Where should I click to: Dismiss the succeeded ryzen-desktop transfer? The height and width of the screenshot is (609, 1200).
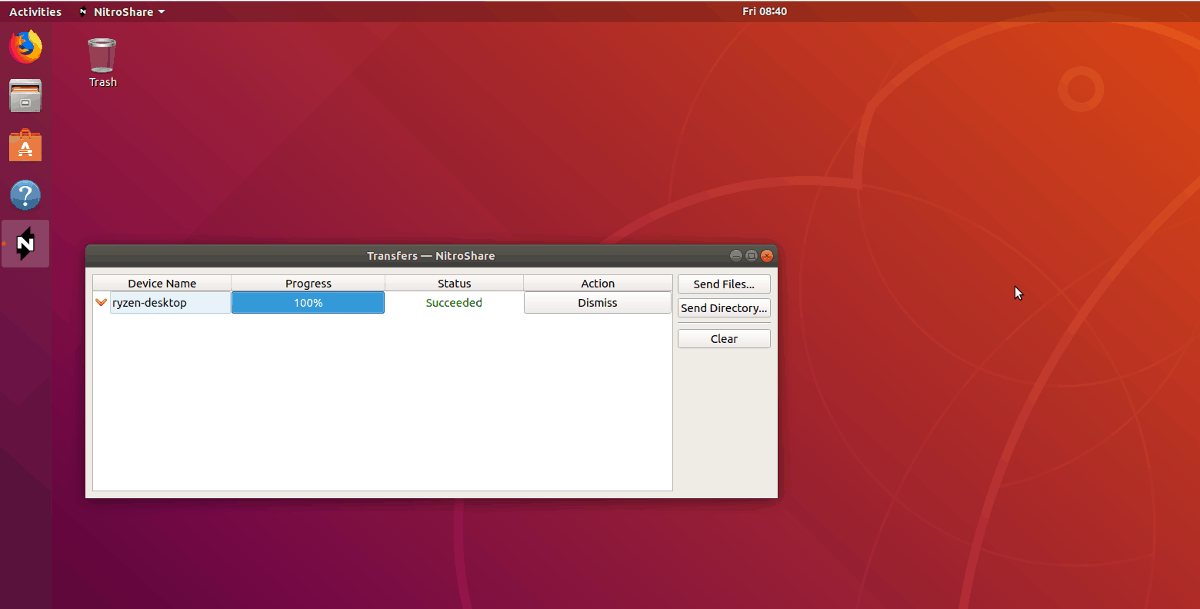(597, 302)
